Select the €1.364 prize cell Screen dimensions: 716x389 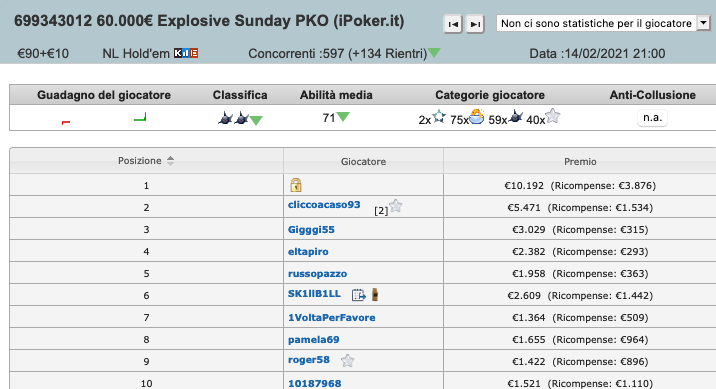[x=580, y=317]
